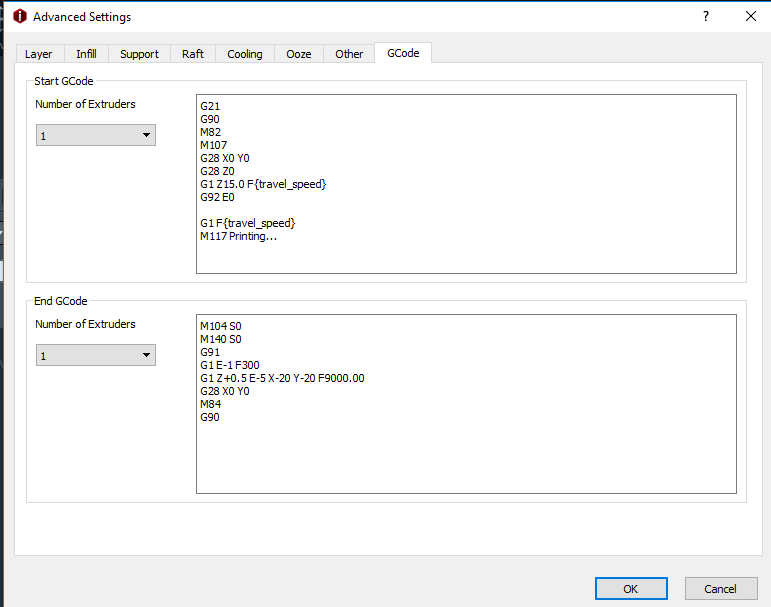This screenshot has height=607, width=771.
Task: Select the Other tab
Action: click(x=349, y=54)
